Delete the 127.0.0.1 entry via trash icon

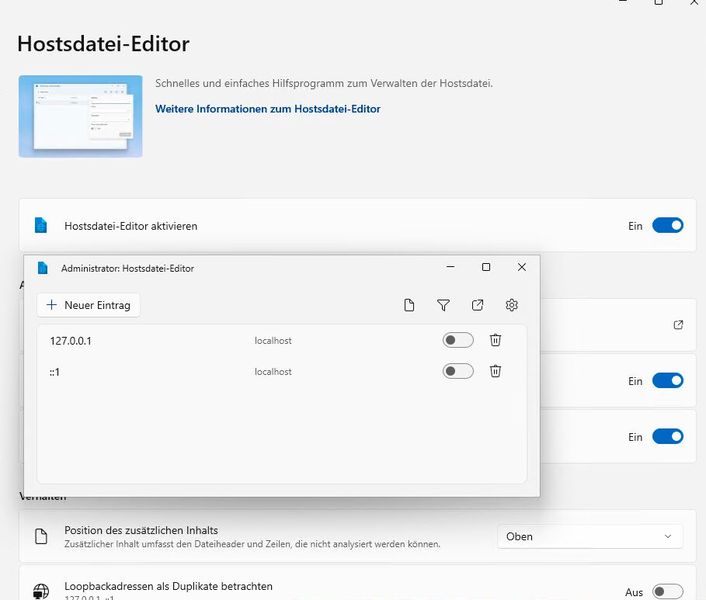click(x=495, y=340)
